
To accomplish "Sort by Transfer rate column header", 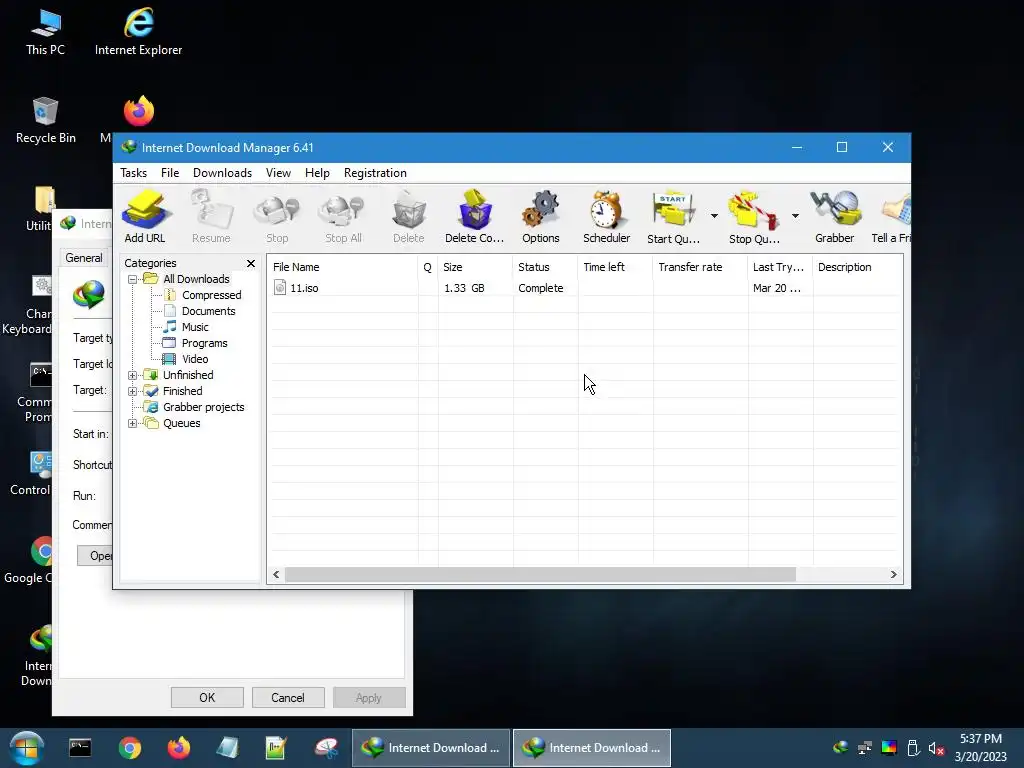I will tap(700, 267).
